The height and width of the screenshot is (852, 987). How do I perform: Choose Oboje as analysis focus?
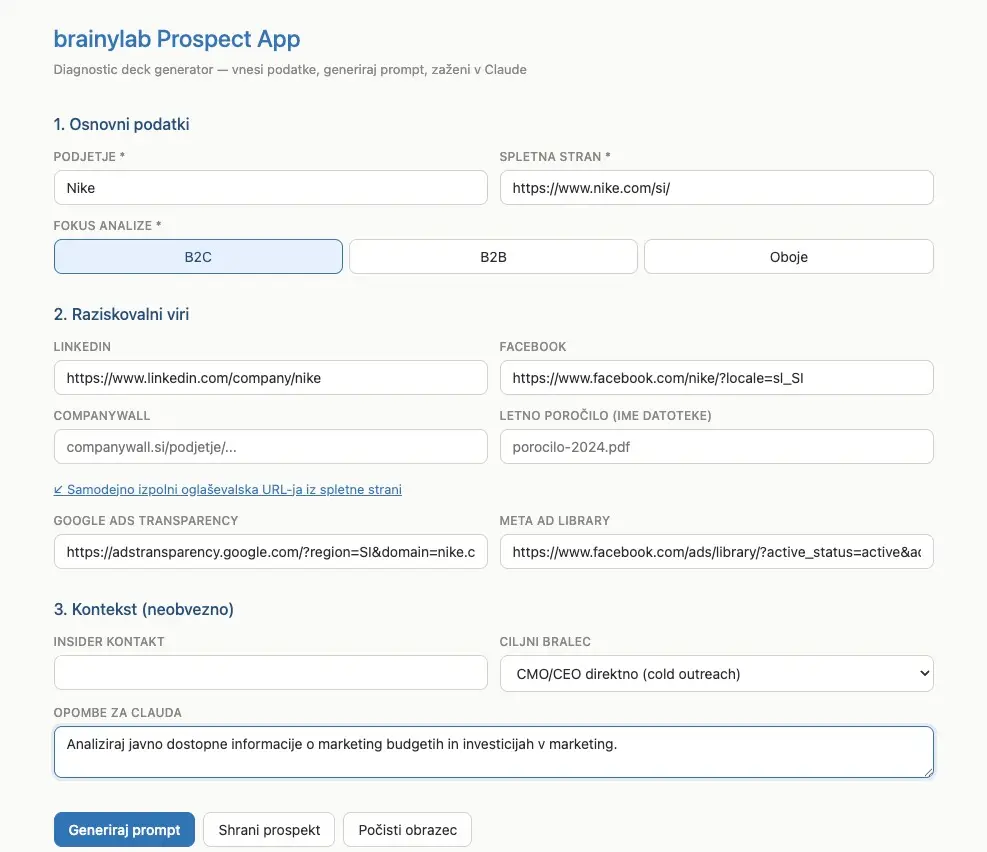click(x=788, y=256)
